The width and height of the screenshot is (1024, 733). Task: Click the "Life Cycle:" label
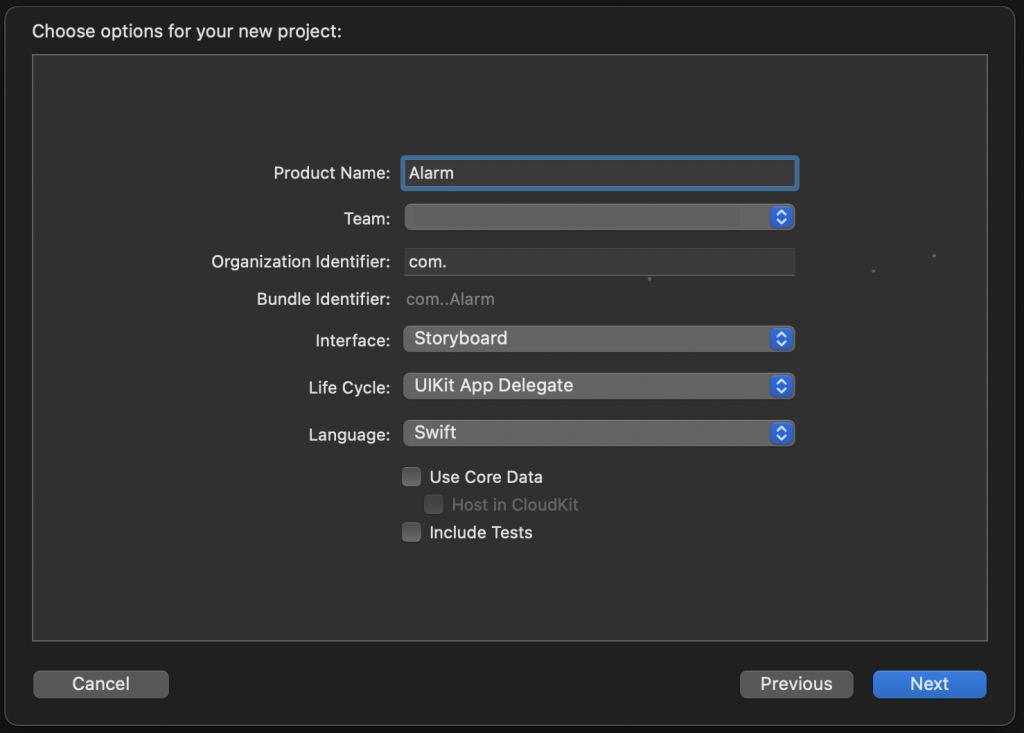pyautogui.click(x=349, y=387)
